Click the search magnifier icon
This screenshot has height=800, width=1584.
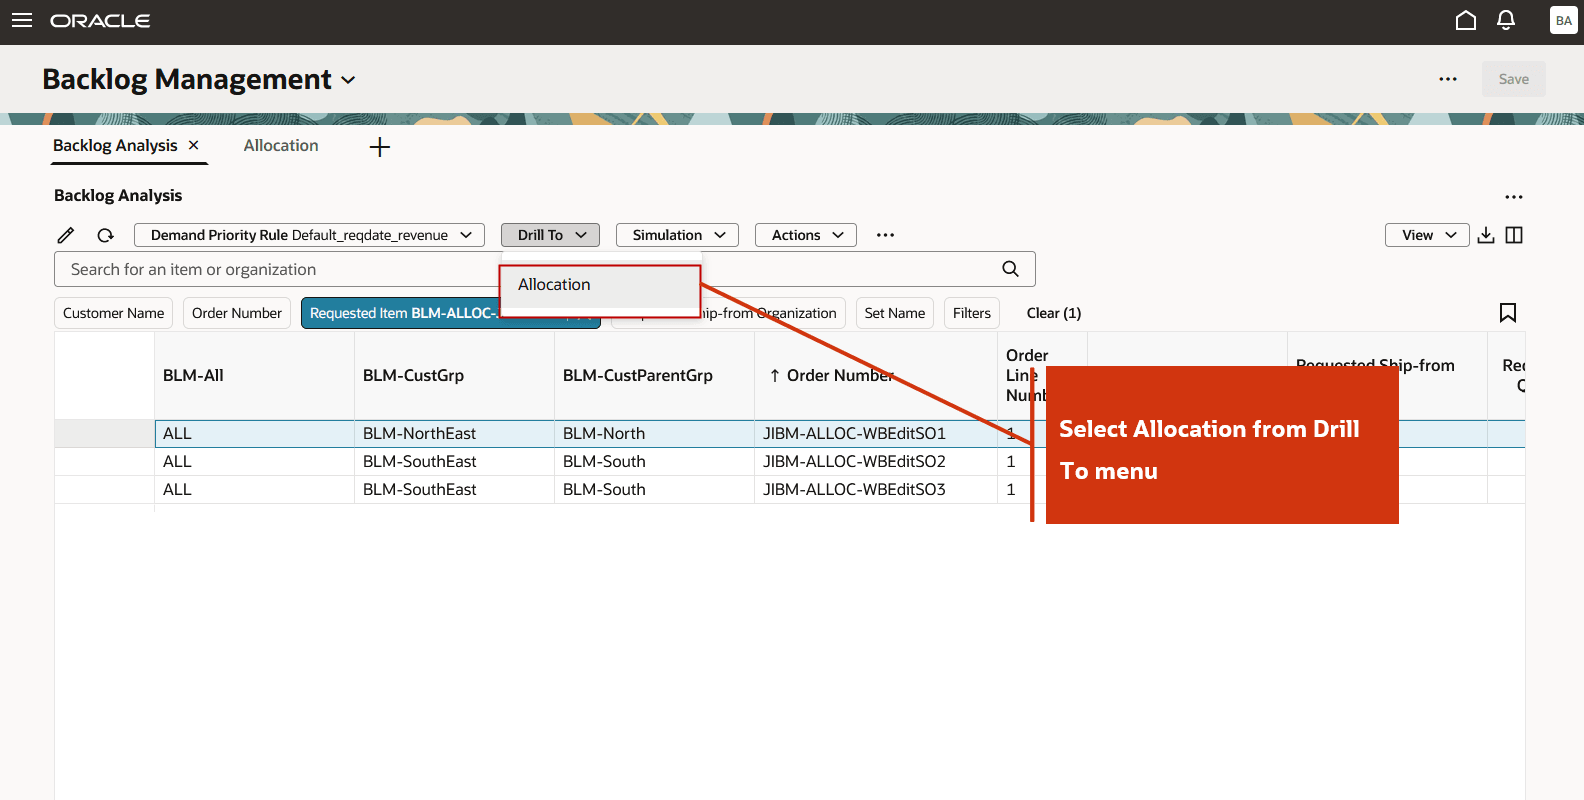(1011, 269)
